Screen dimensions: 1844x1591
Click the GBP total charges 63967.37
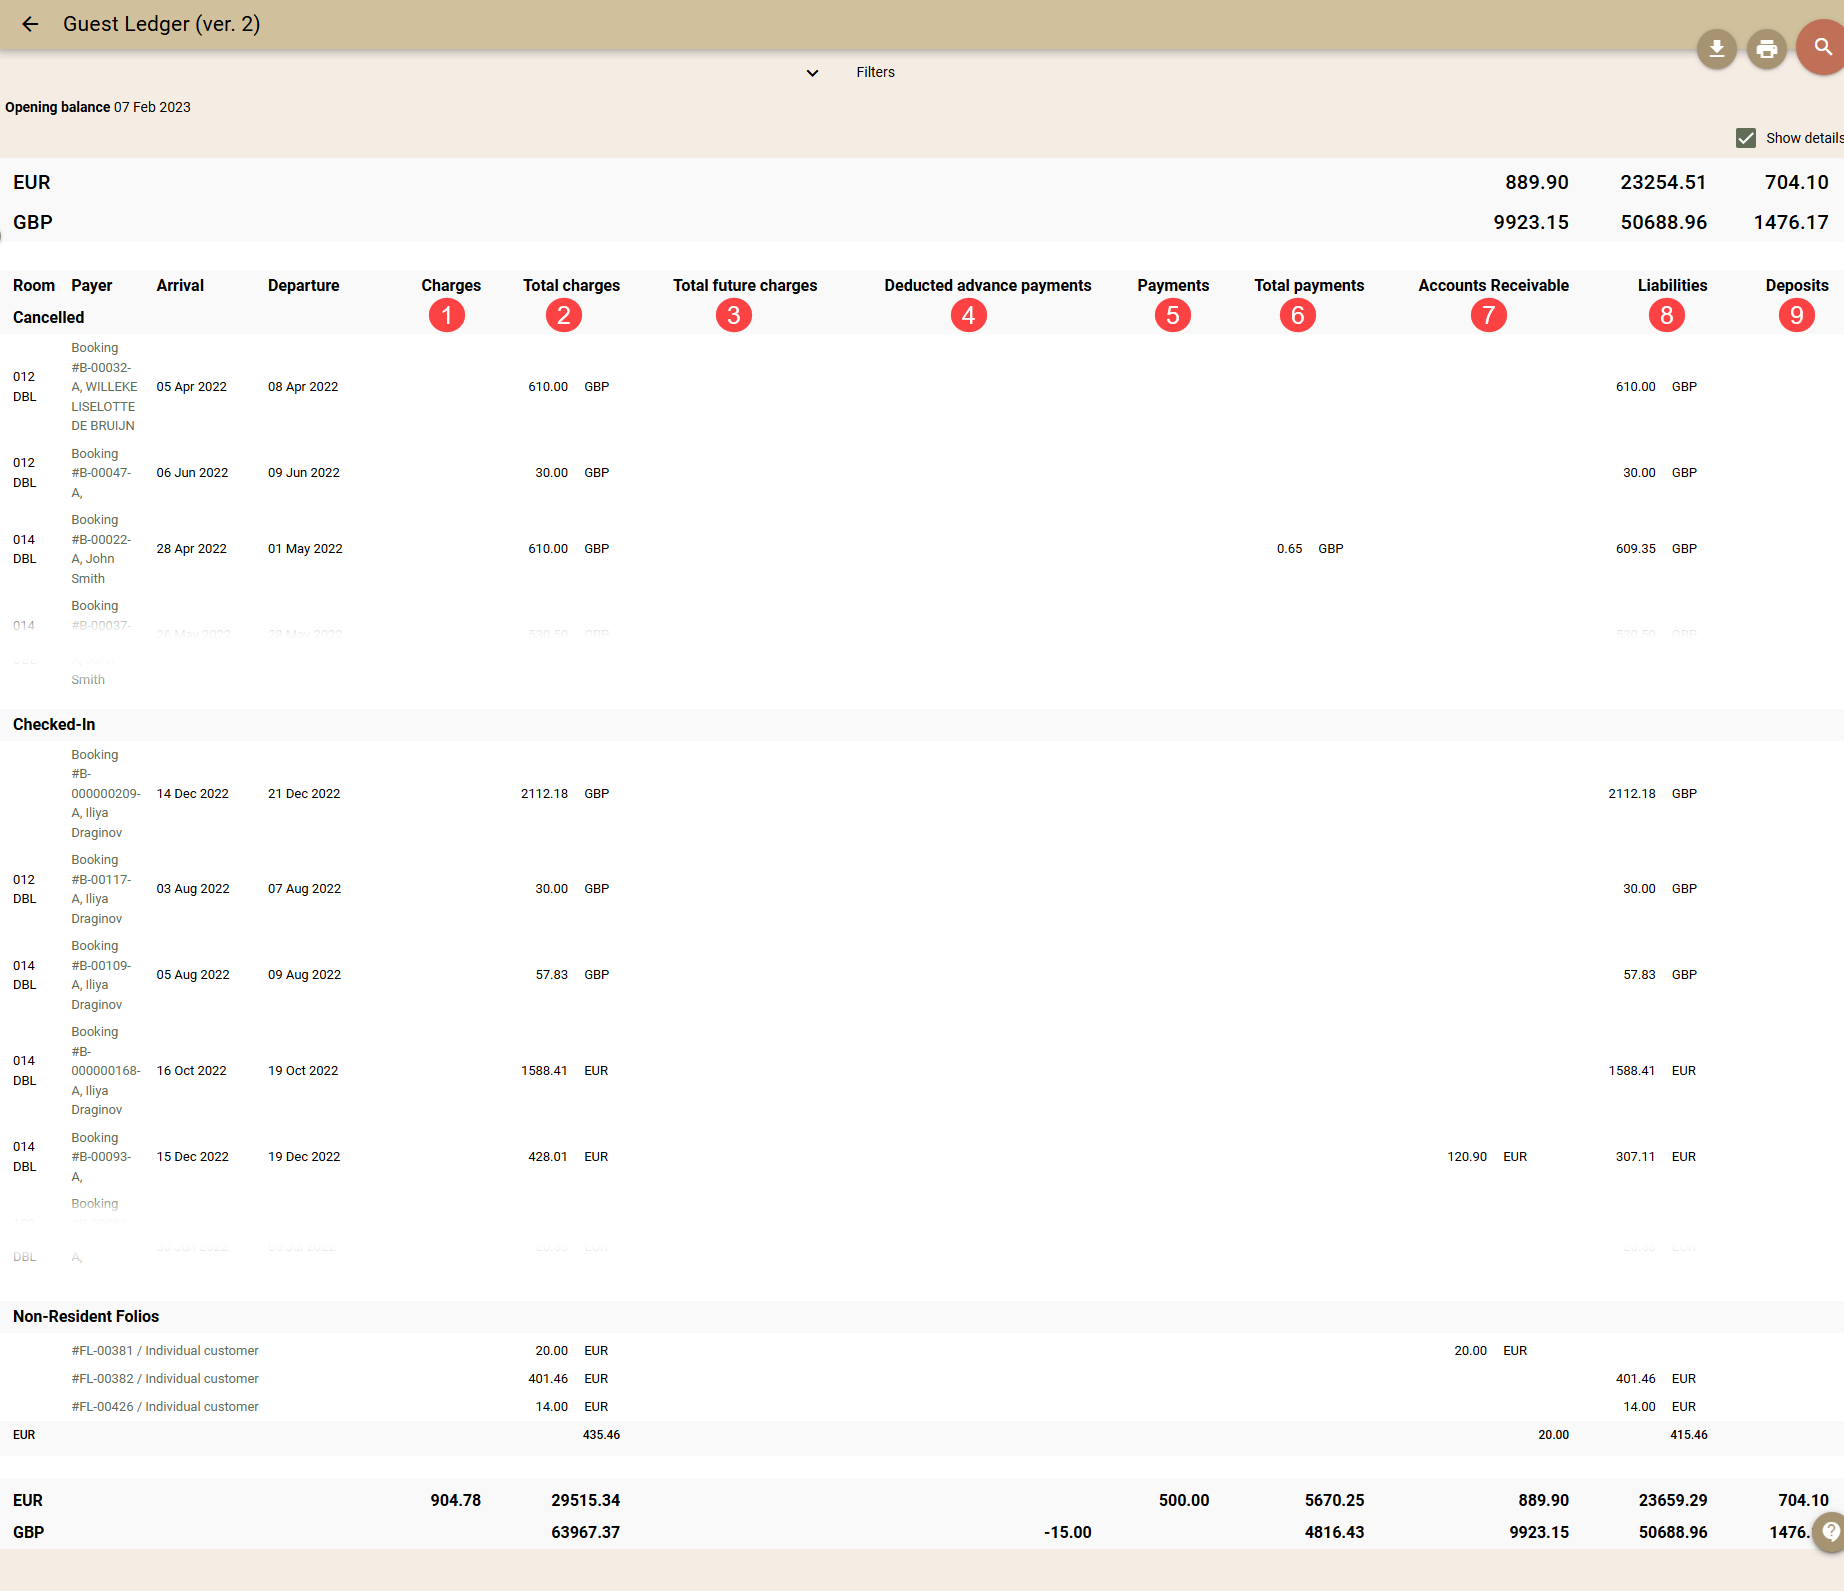[585, 1532]
